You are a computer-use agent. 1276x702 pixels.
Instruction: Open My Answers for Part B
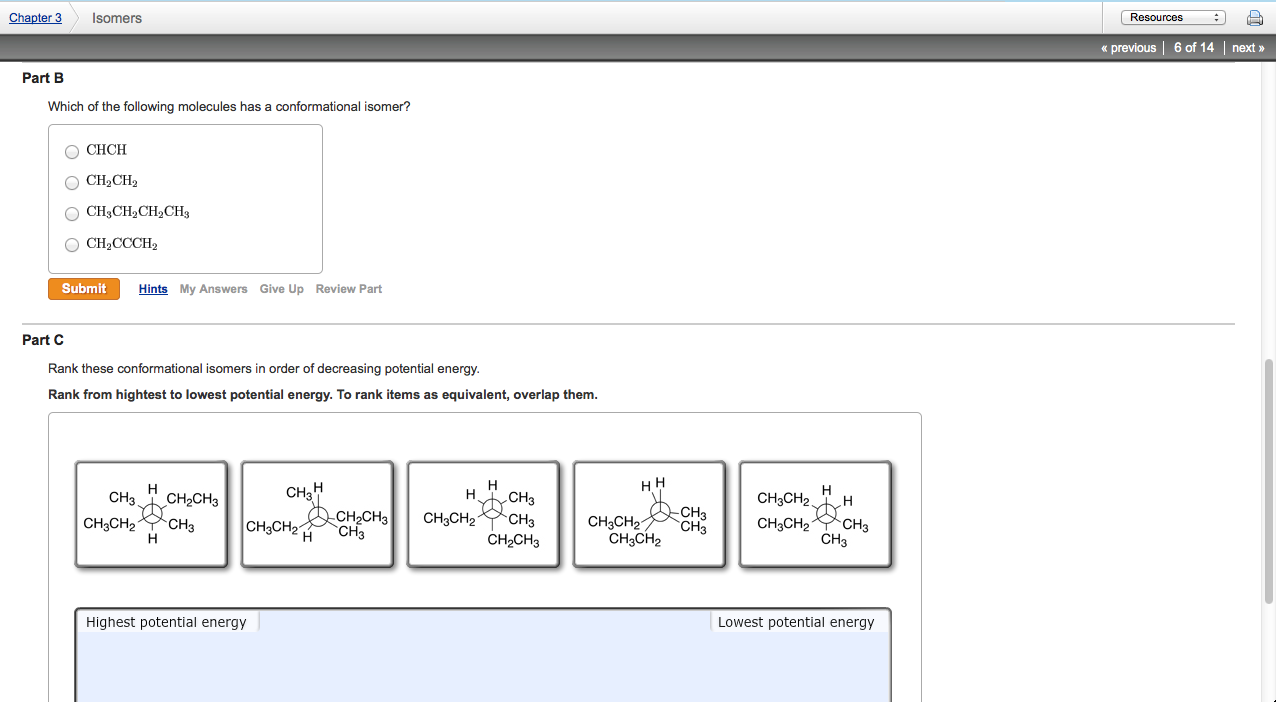click(214, 289)
